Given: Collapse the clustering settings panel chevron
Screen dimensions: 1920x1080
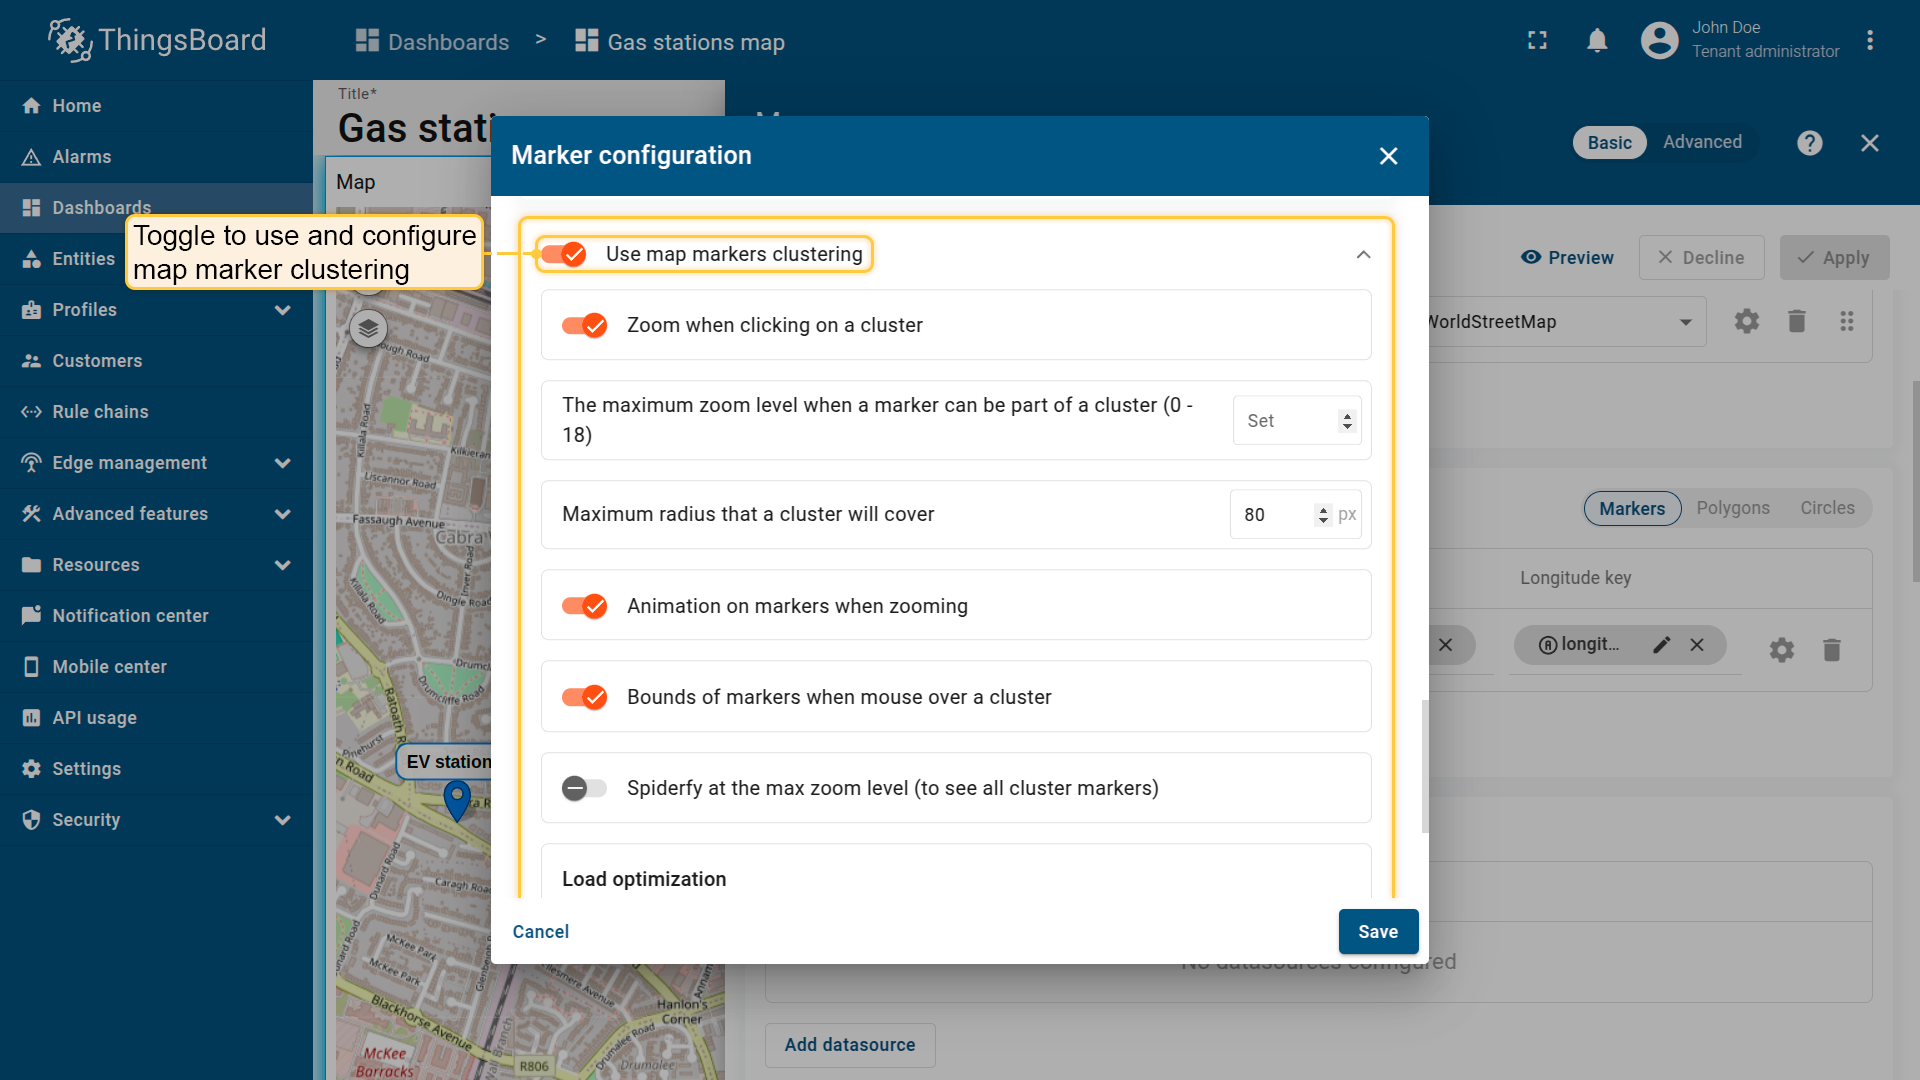Looking at the screenshot, I should click(x=1363, y=255).
